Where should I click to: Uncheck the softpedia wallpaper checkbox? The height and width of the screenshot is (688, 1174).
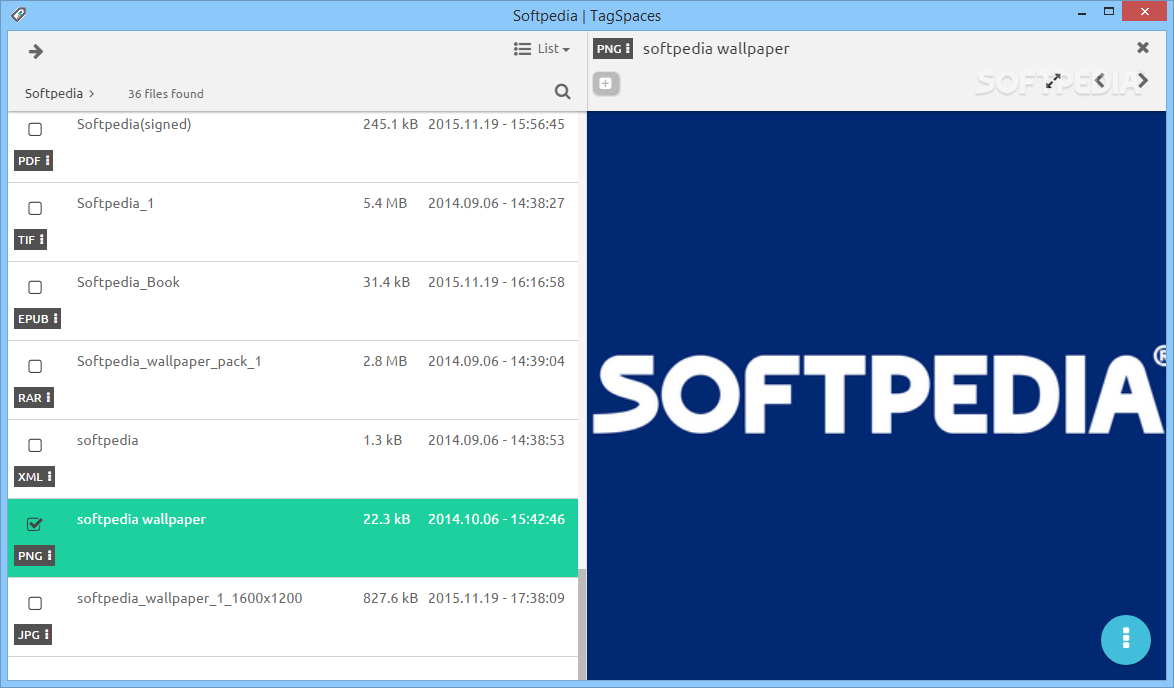[34, 524]
